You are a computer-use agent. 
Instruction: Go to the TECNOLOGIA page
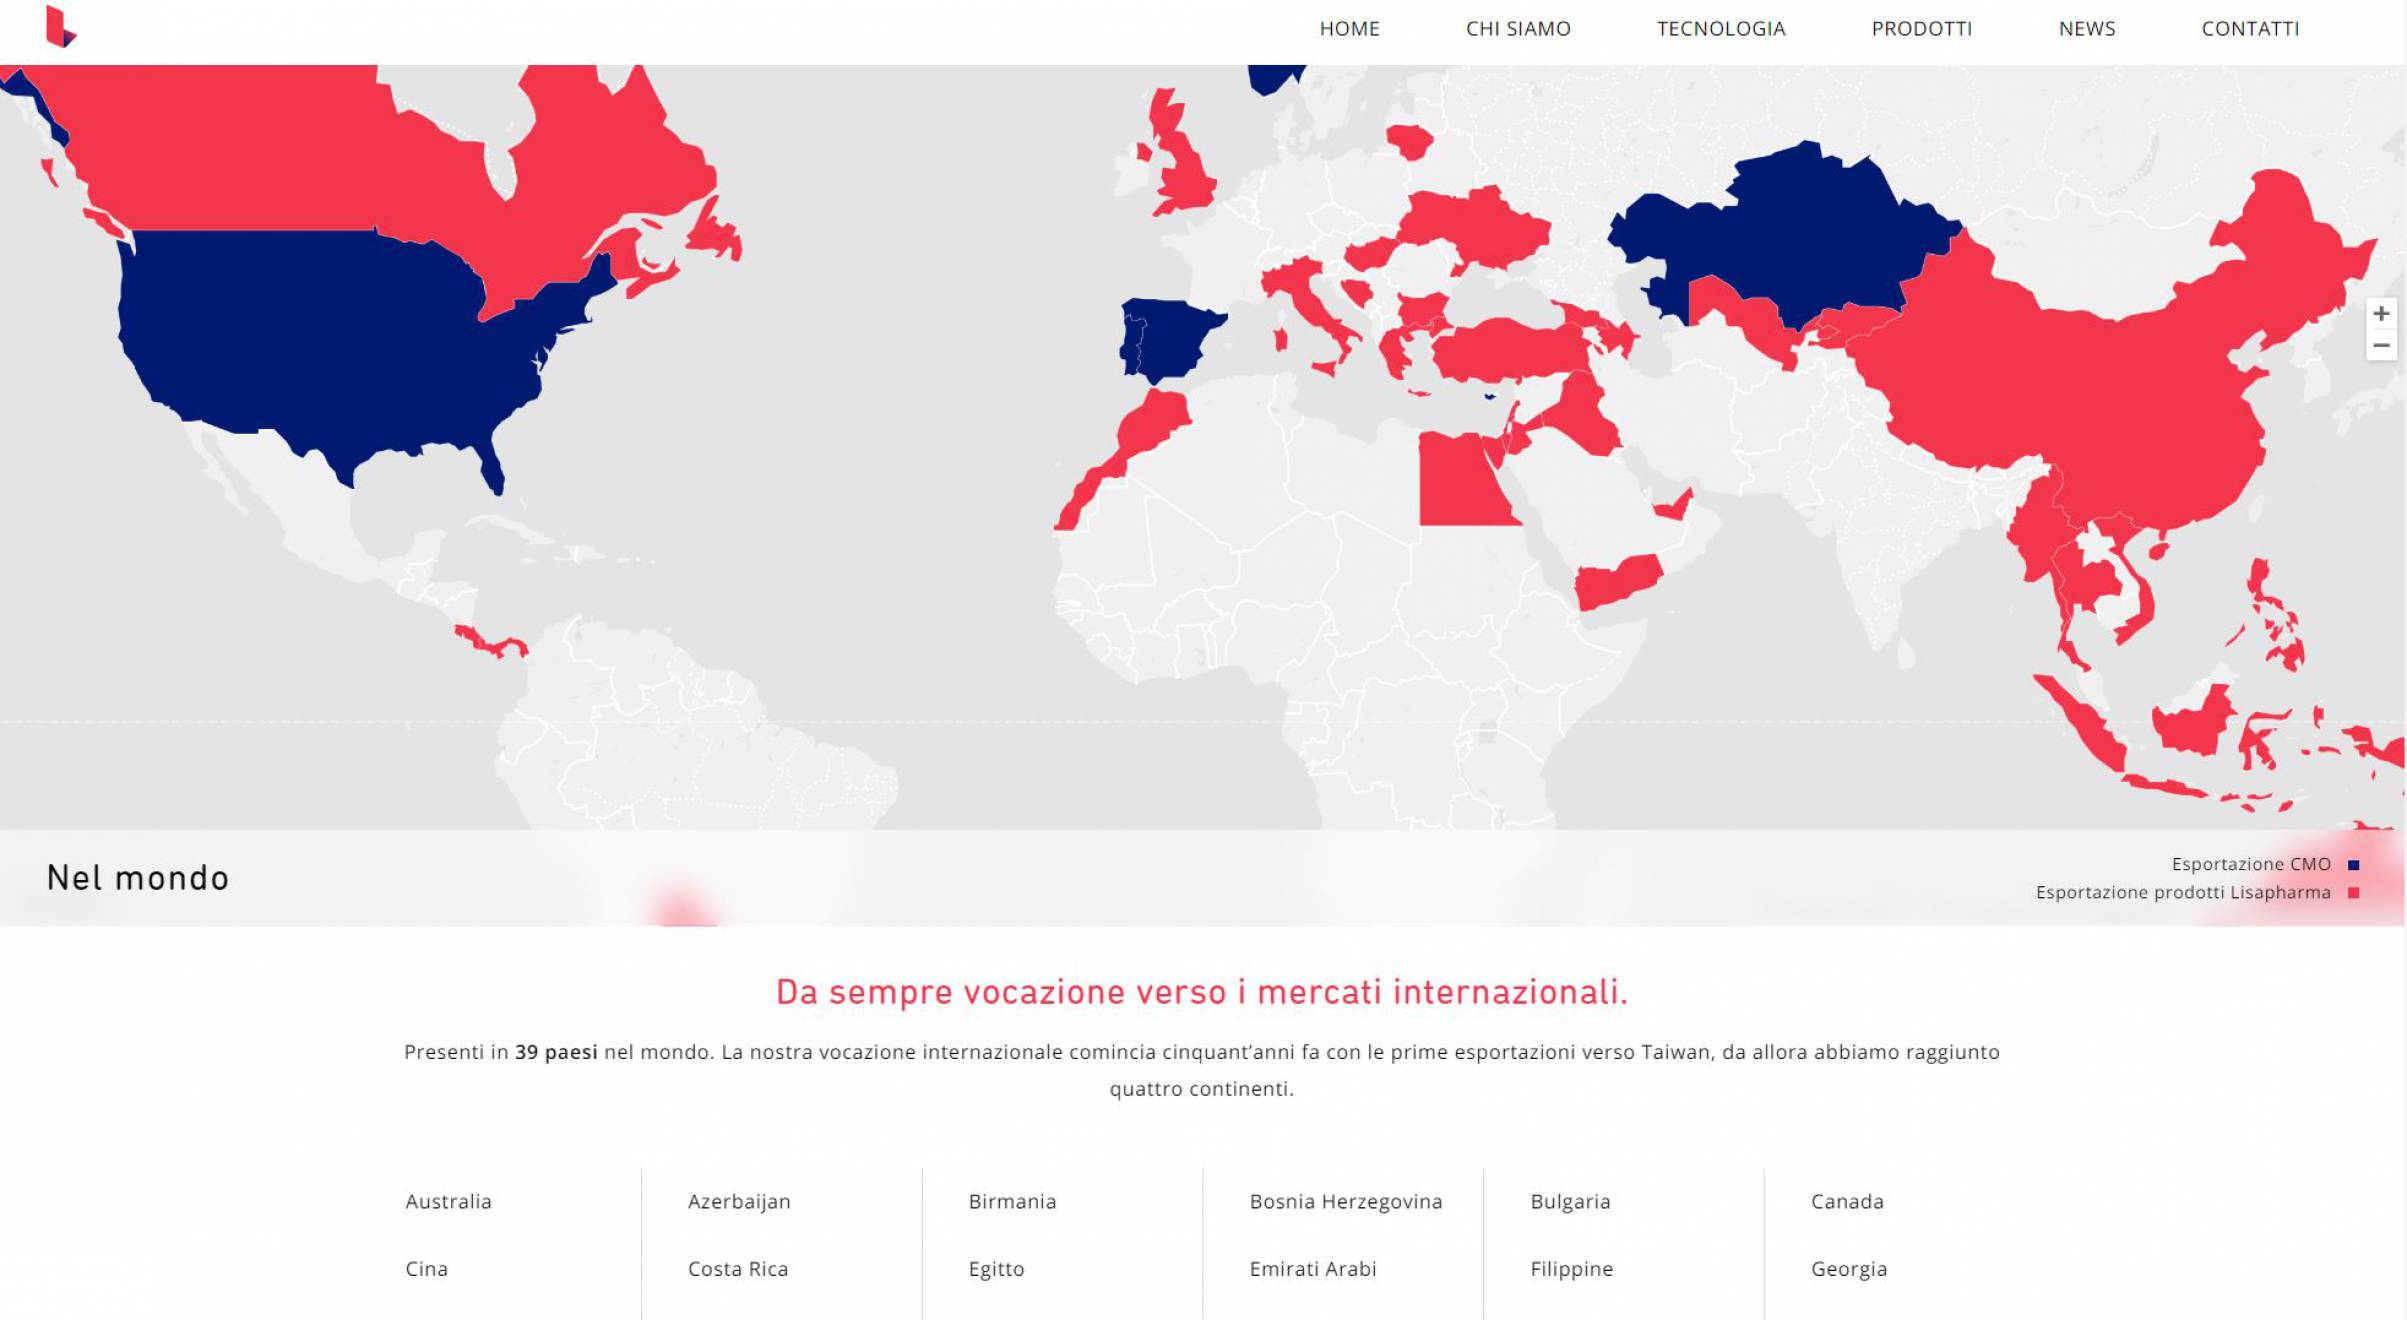point(1721,29)
